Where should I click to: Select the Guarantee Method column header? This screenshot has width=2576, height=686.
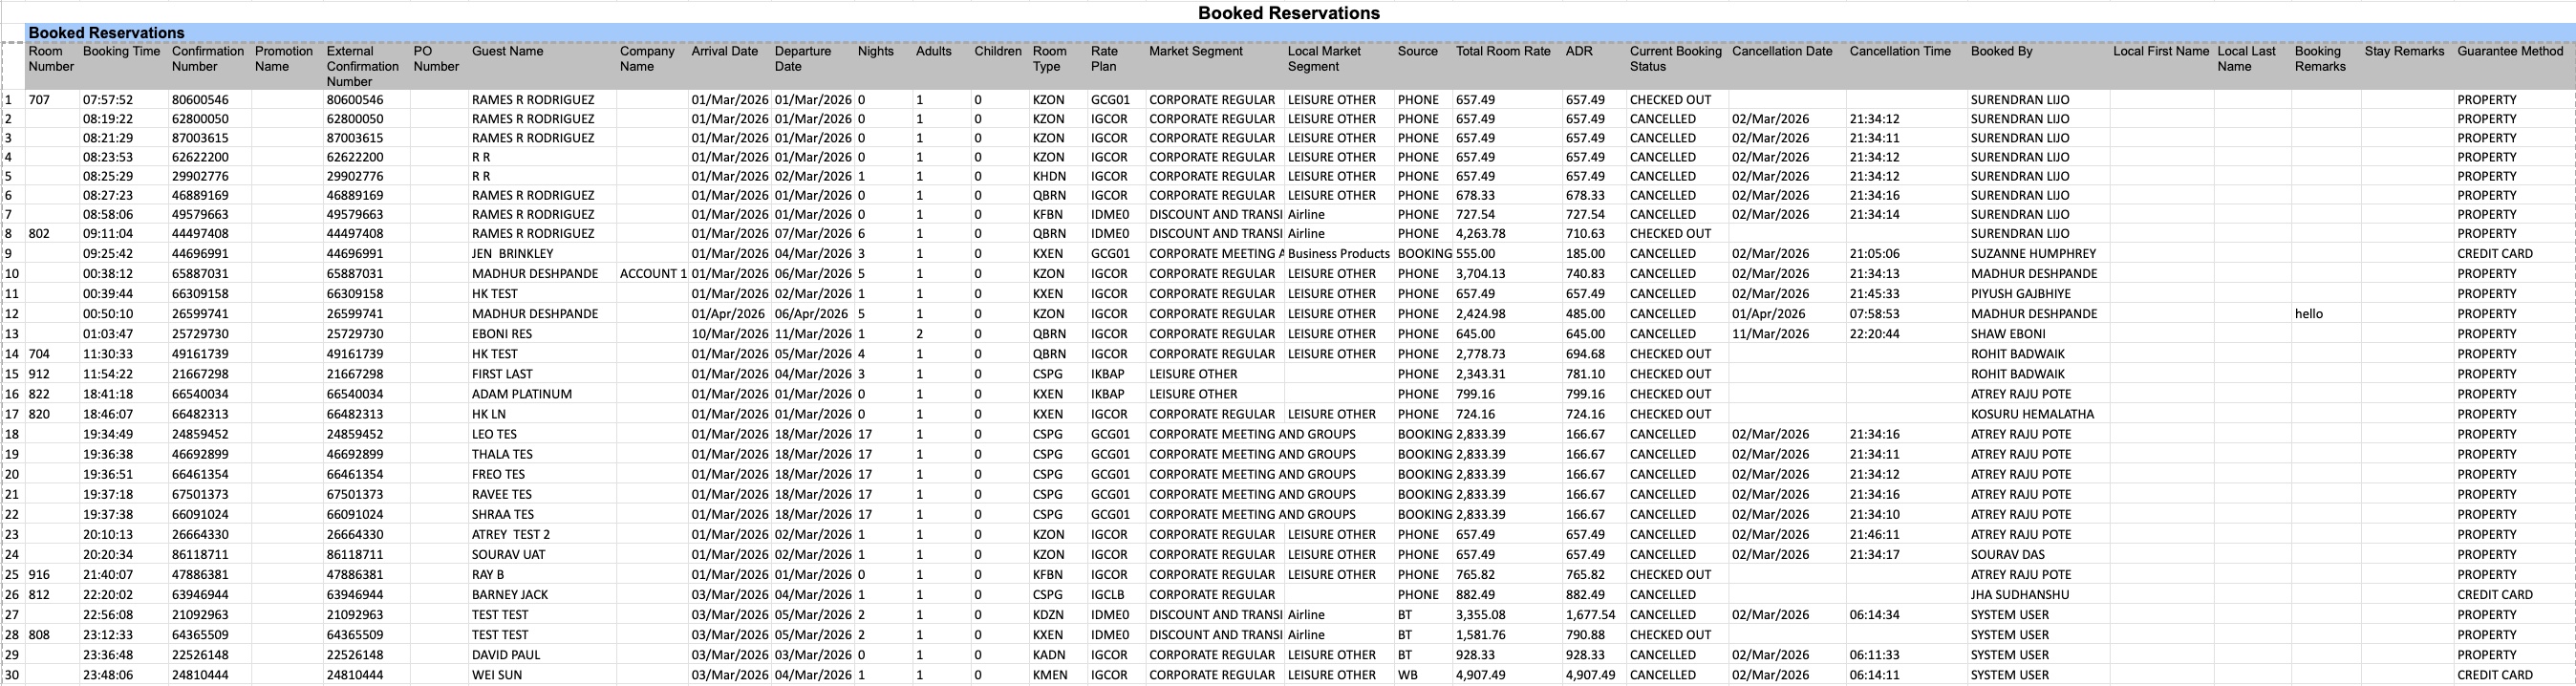2509,51
